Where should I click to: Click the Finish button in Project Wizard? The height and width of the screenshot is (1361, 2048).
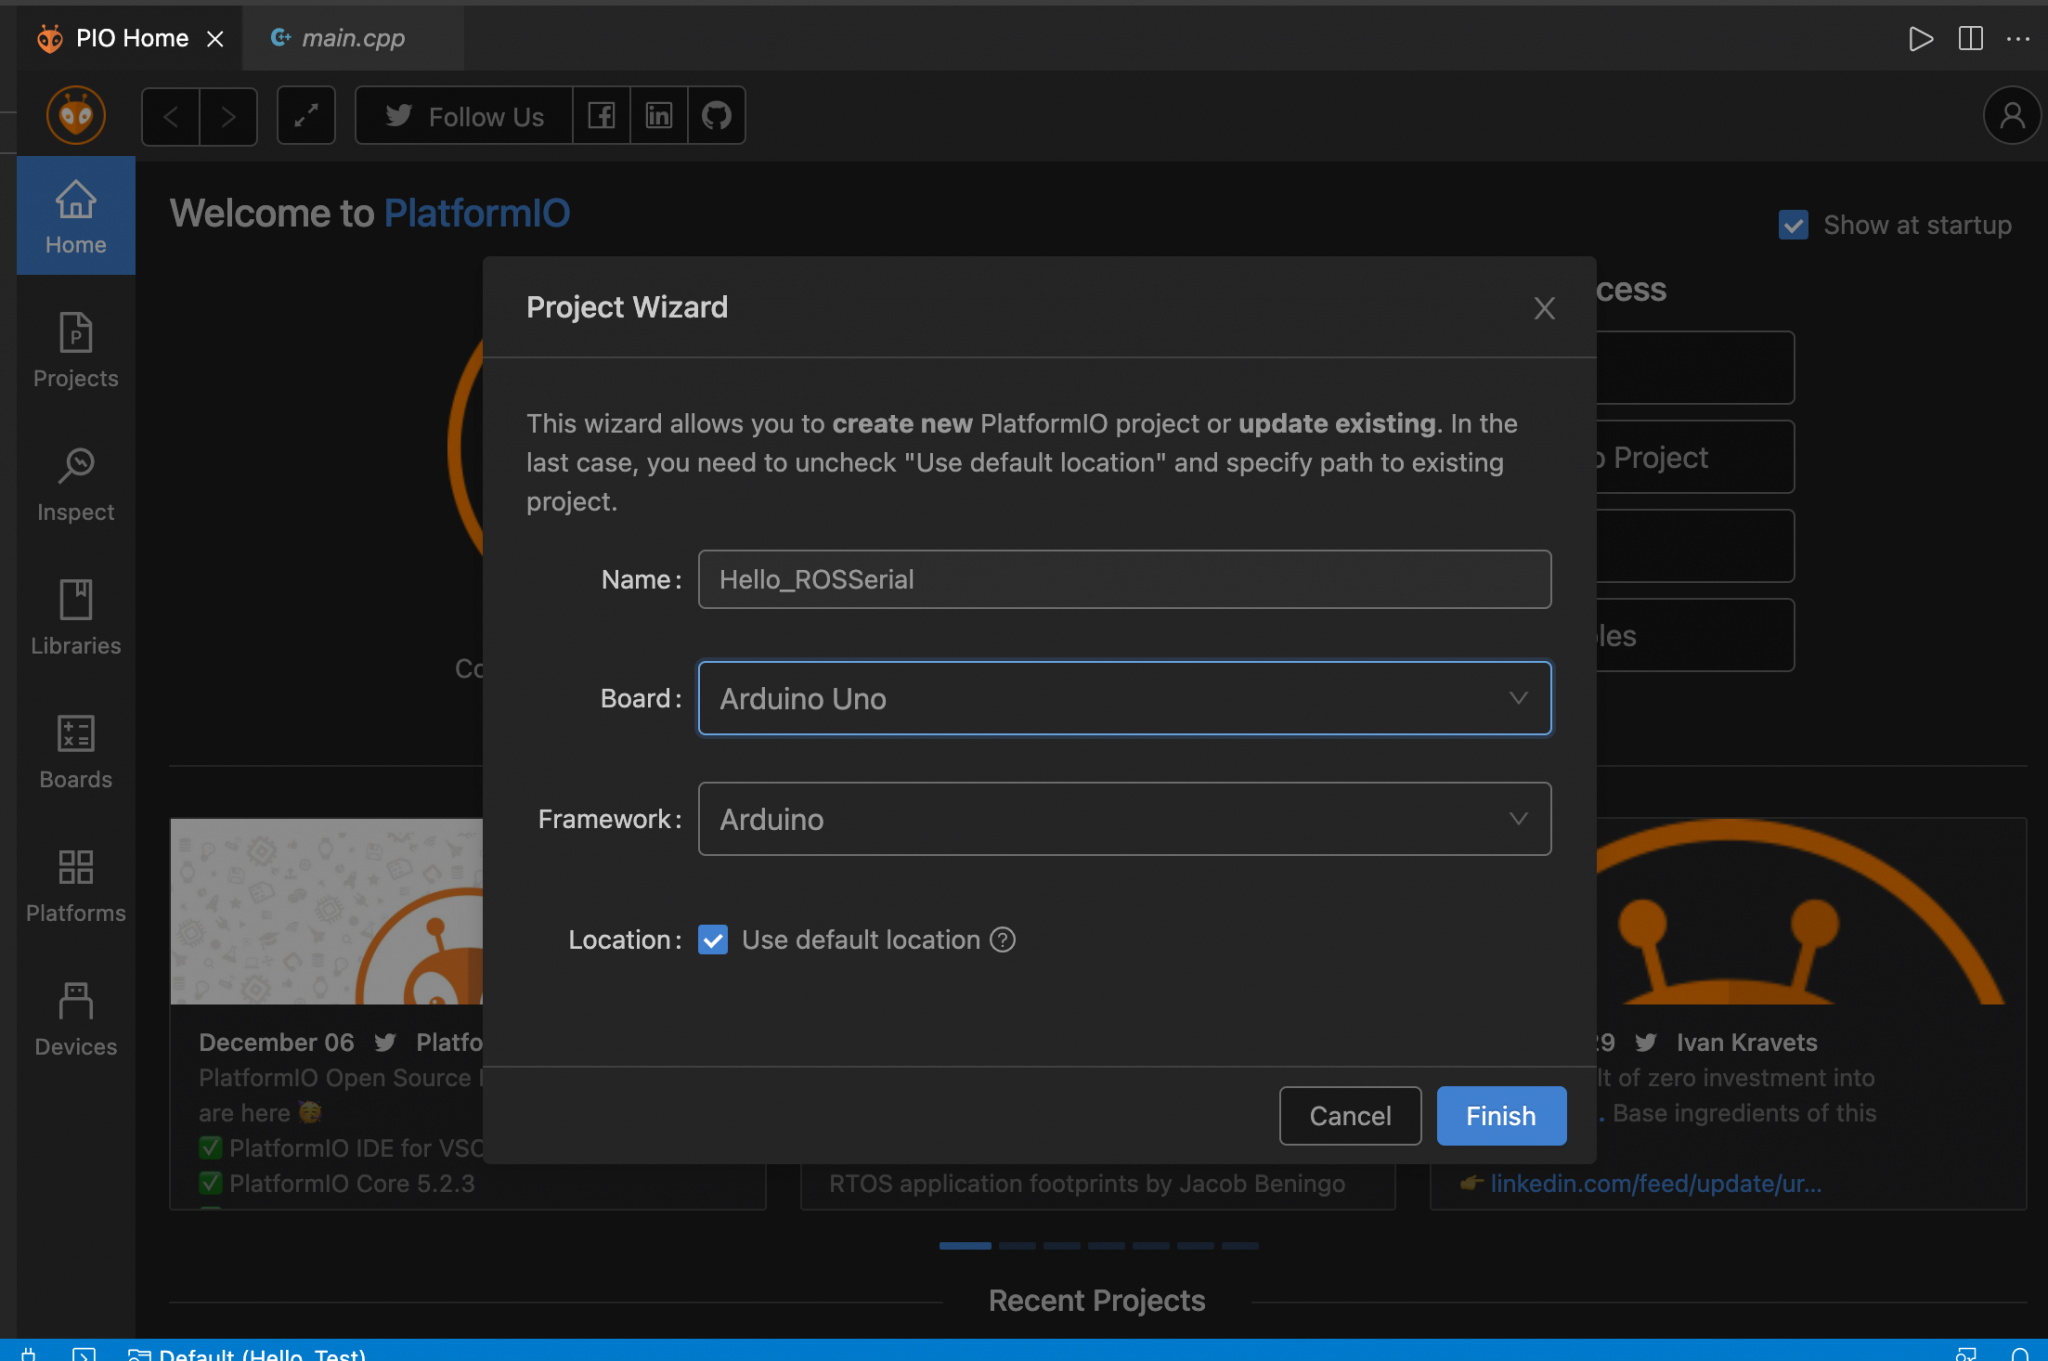1500,1115
